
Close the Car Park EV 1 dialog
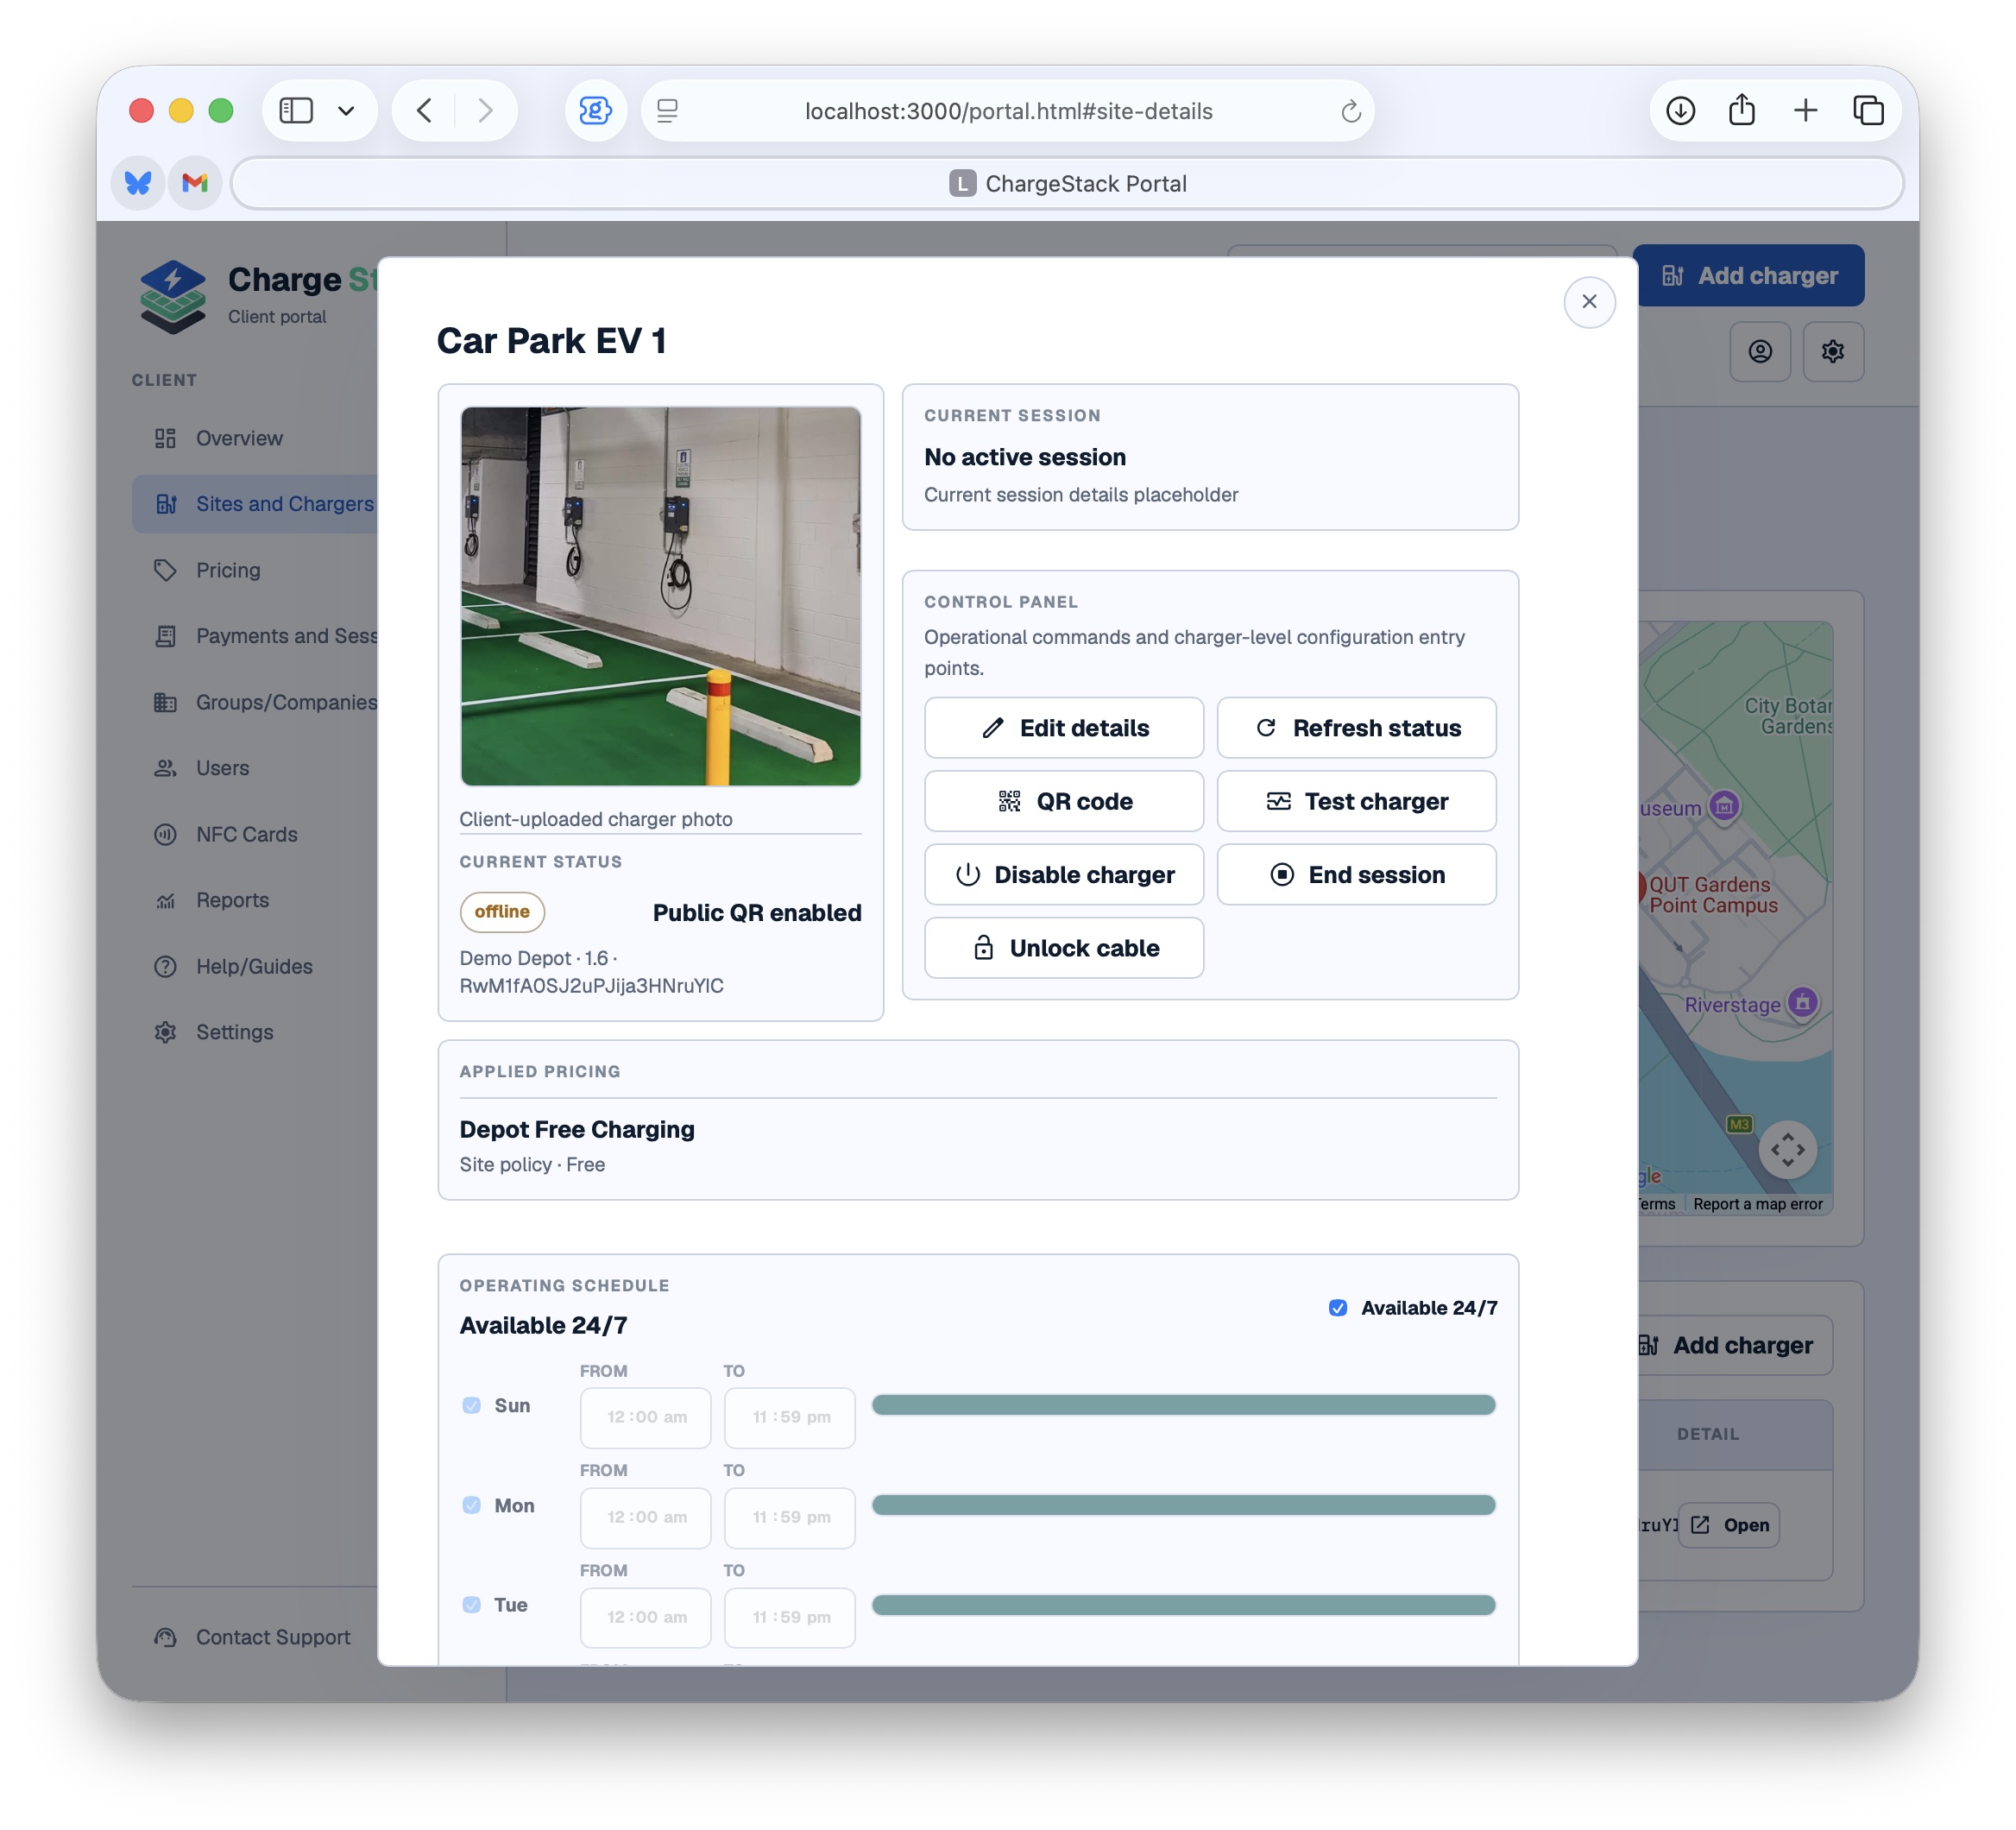(x=1589, y=301)
